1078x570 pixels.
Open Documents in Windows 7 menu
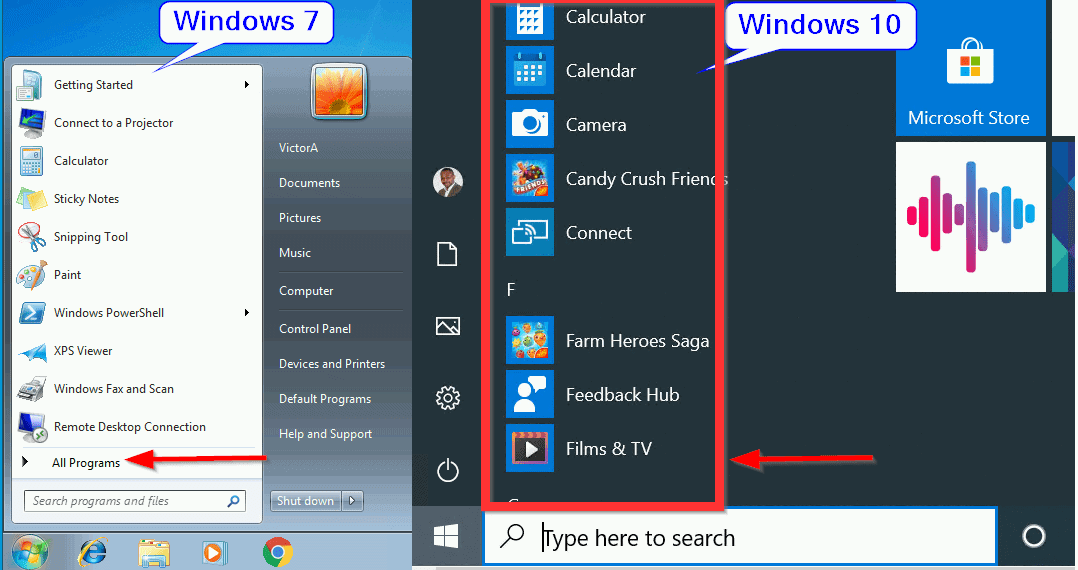tap(309, 183)
